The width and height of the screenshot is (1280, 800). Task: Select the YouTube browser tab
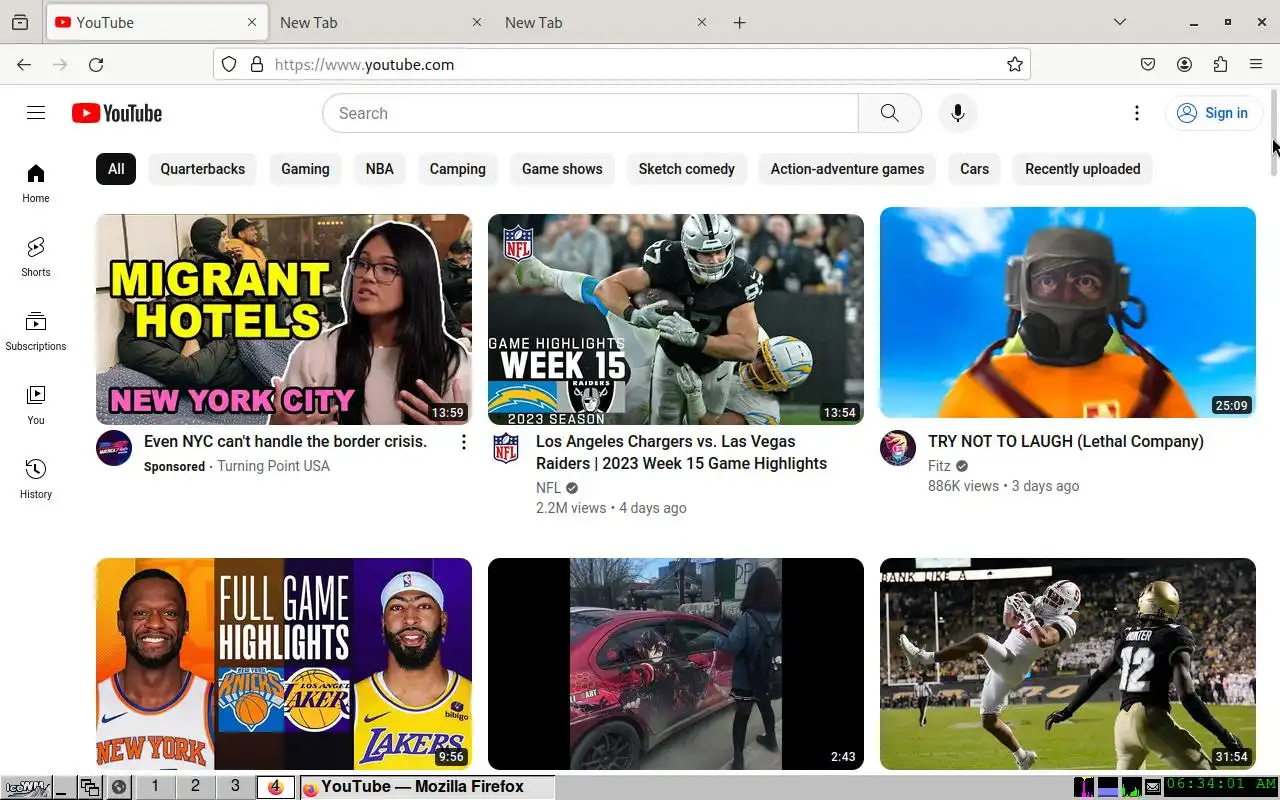click(x=157, y=22)
